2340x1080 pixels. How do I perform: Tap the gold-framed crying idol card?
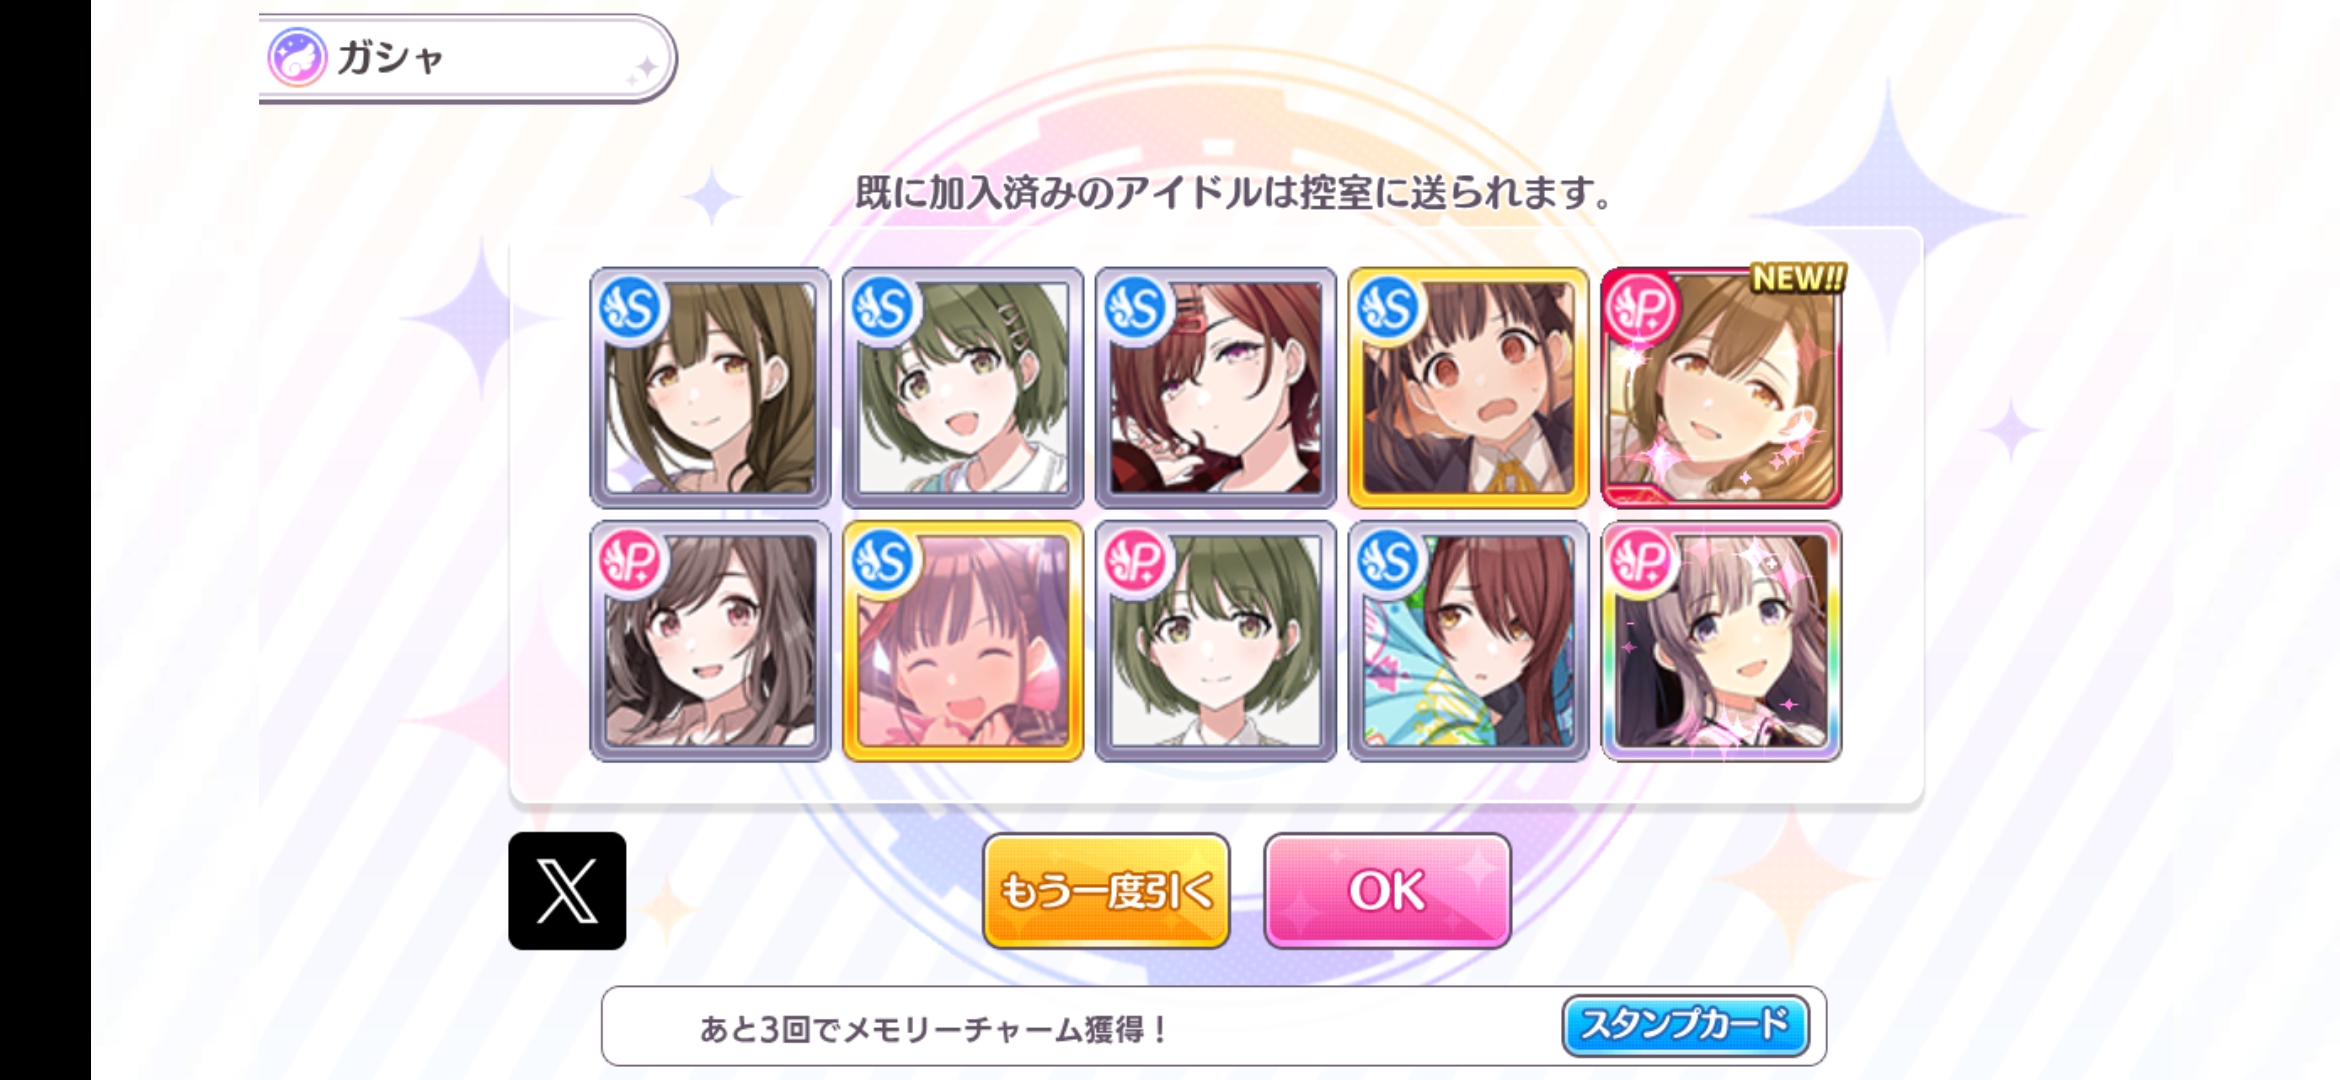1468,388
